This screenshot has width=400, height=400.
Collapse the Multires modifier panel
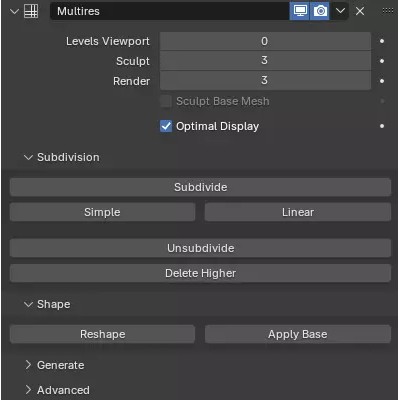click(15, 12)
